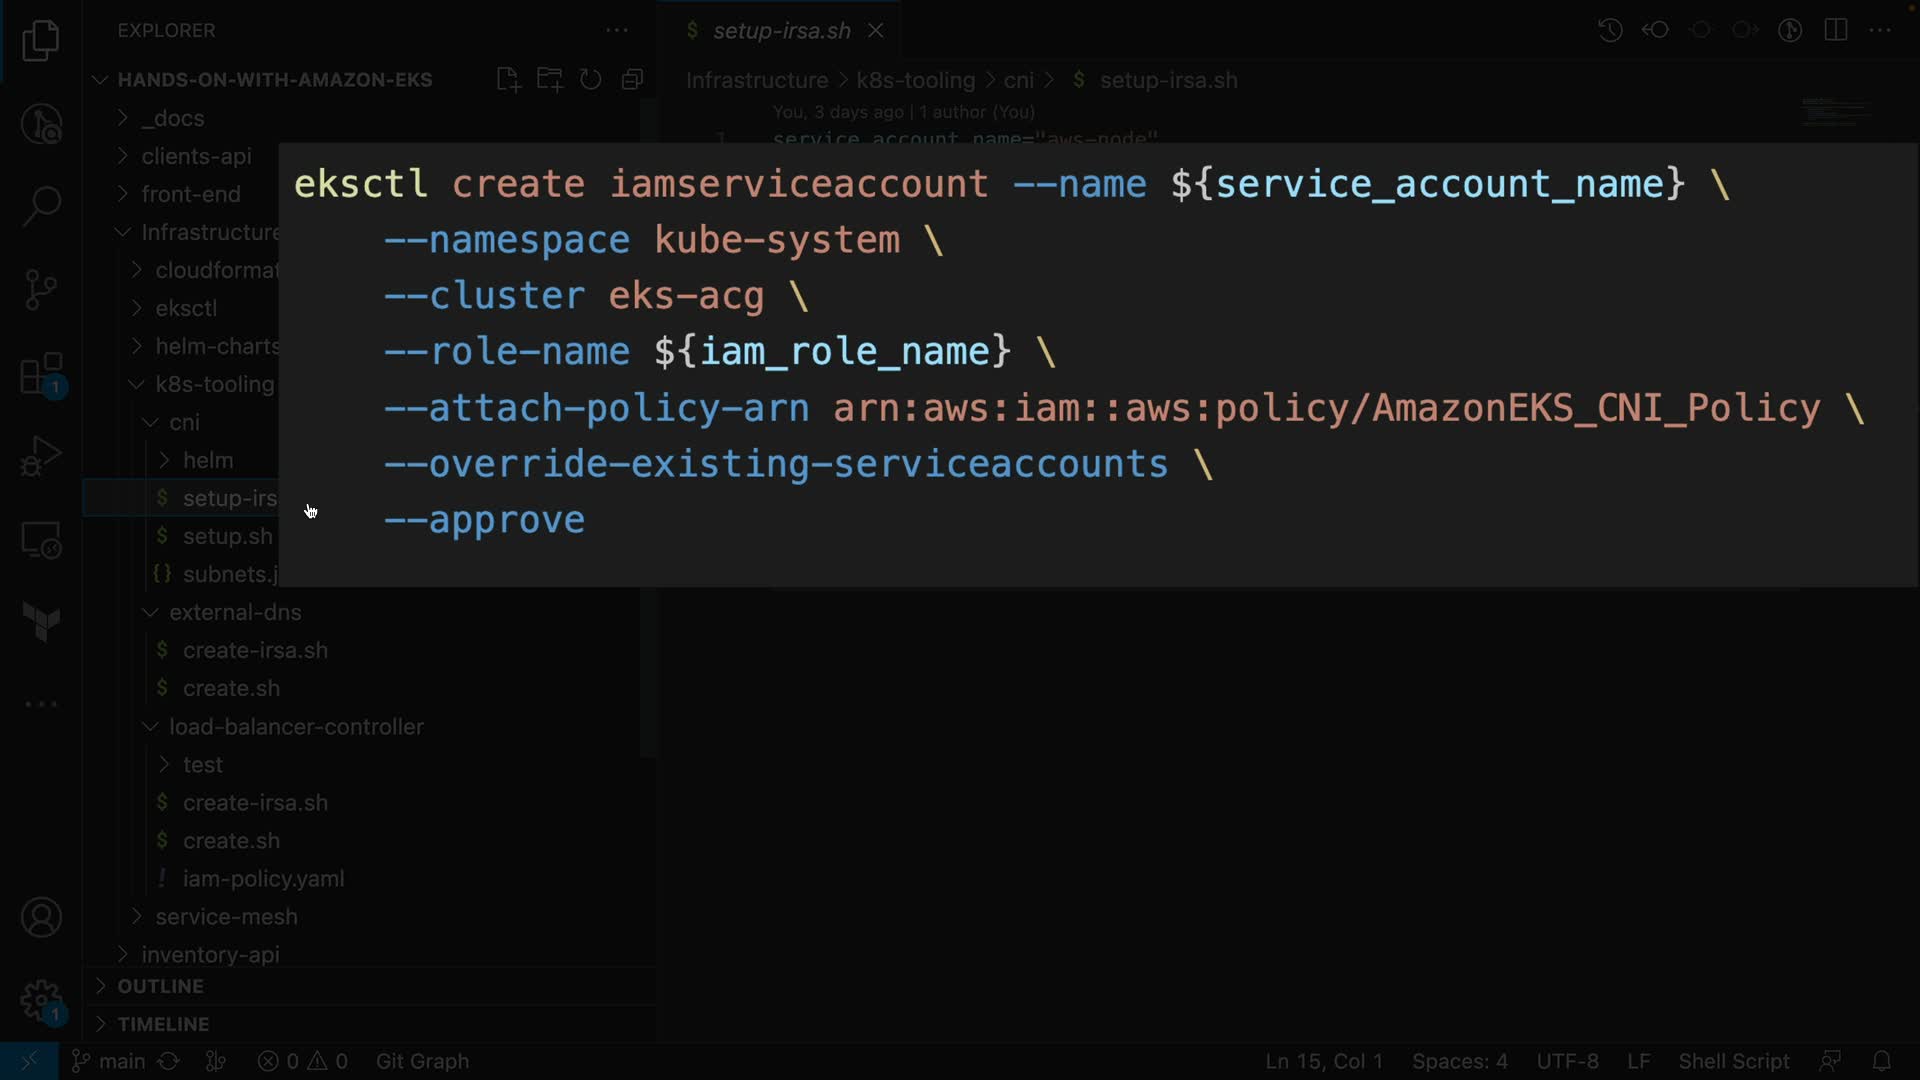Collapse the load-balancer-controller folder
1920x1080 pixels.
tap(296, 727)
